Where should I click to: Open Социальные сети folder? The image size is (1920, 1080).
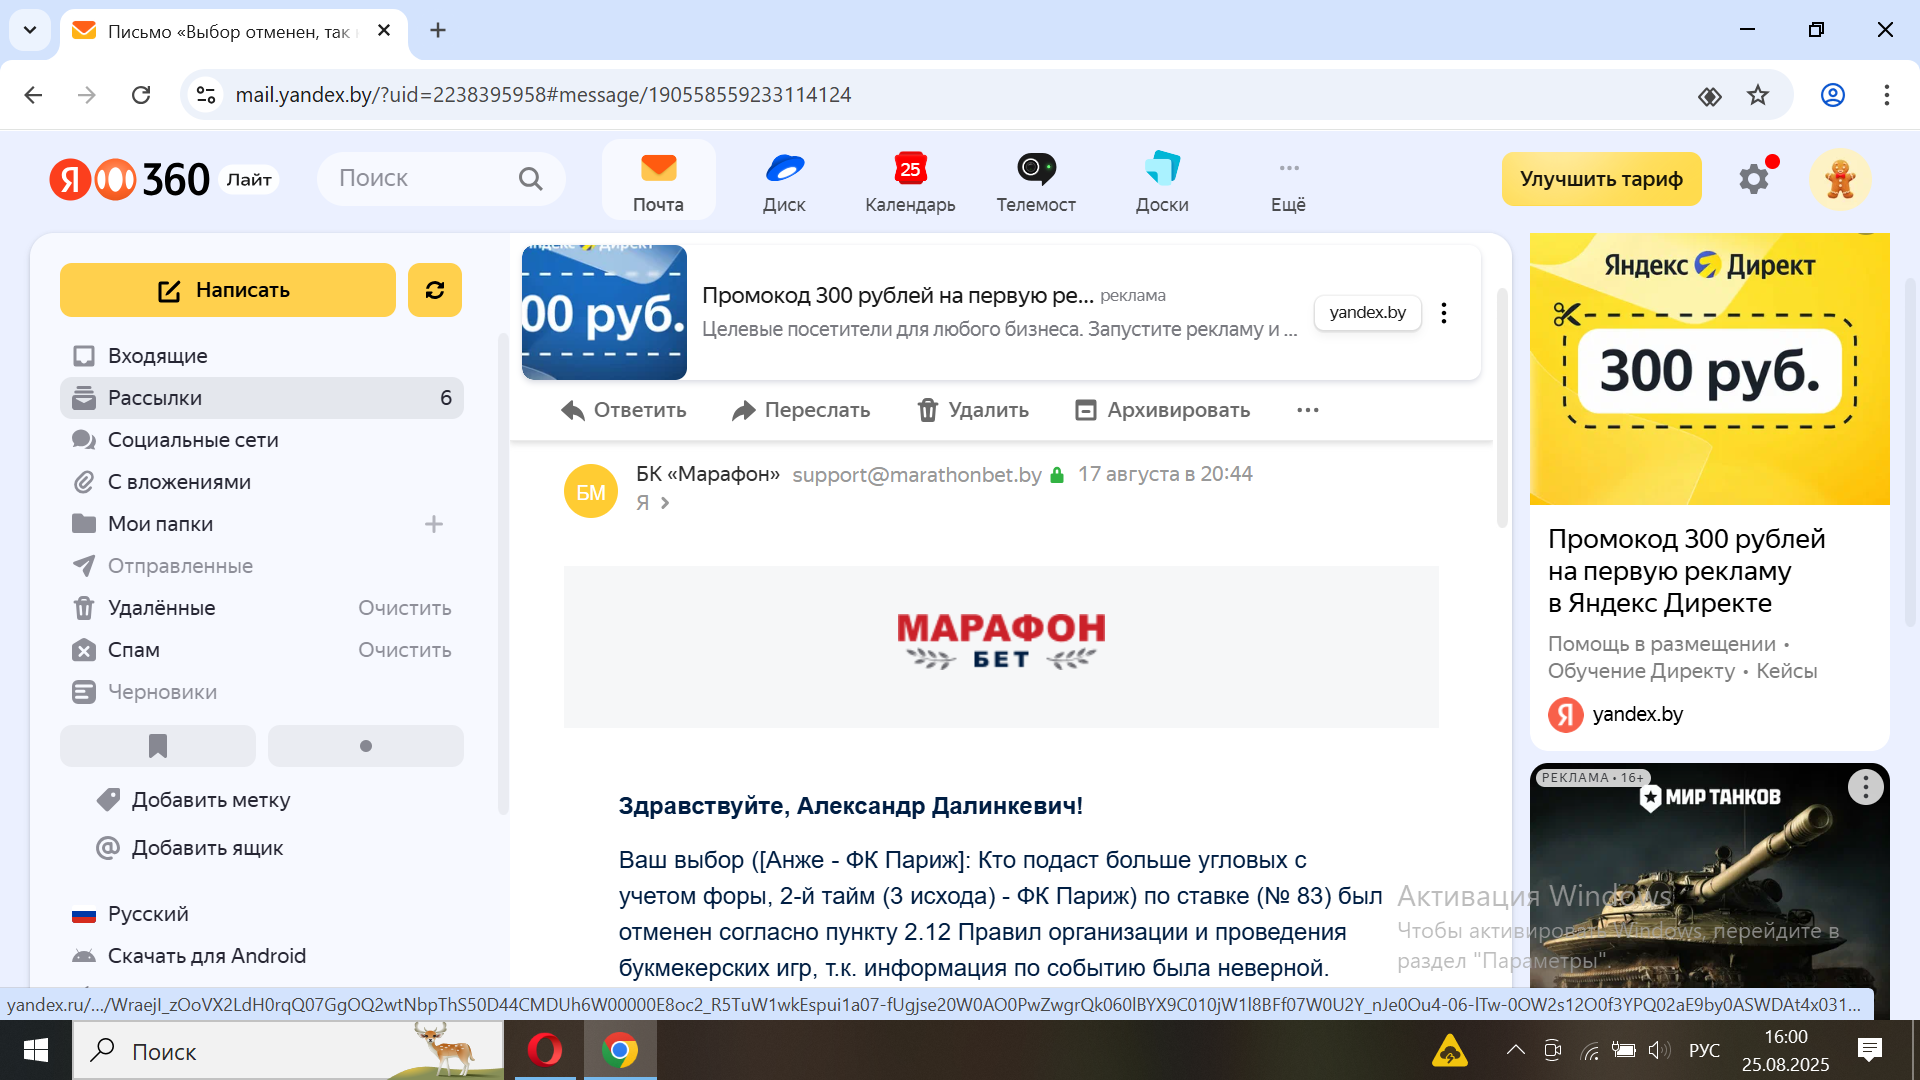(262, 440)
